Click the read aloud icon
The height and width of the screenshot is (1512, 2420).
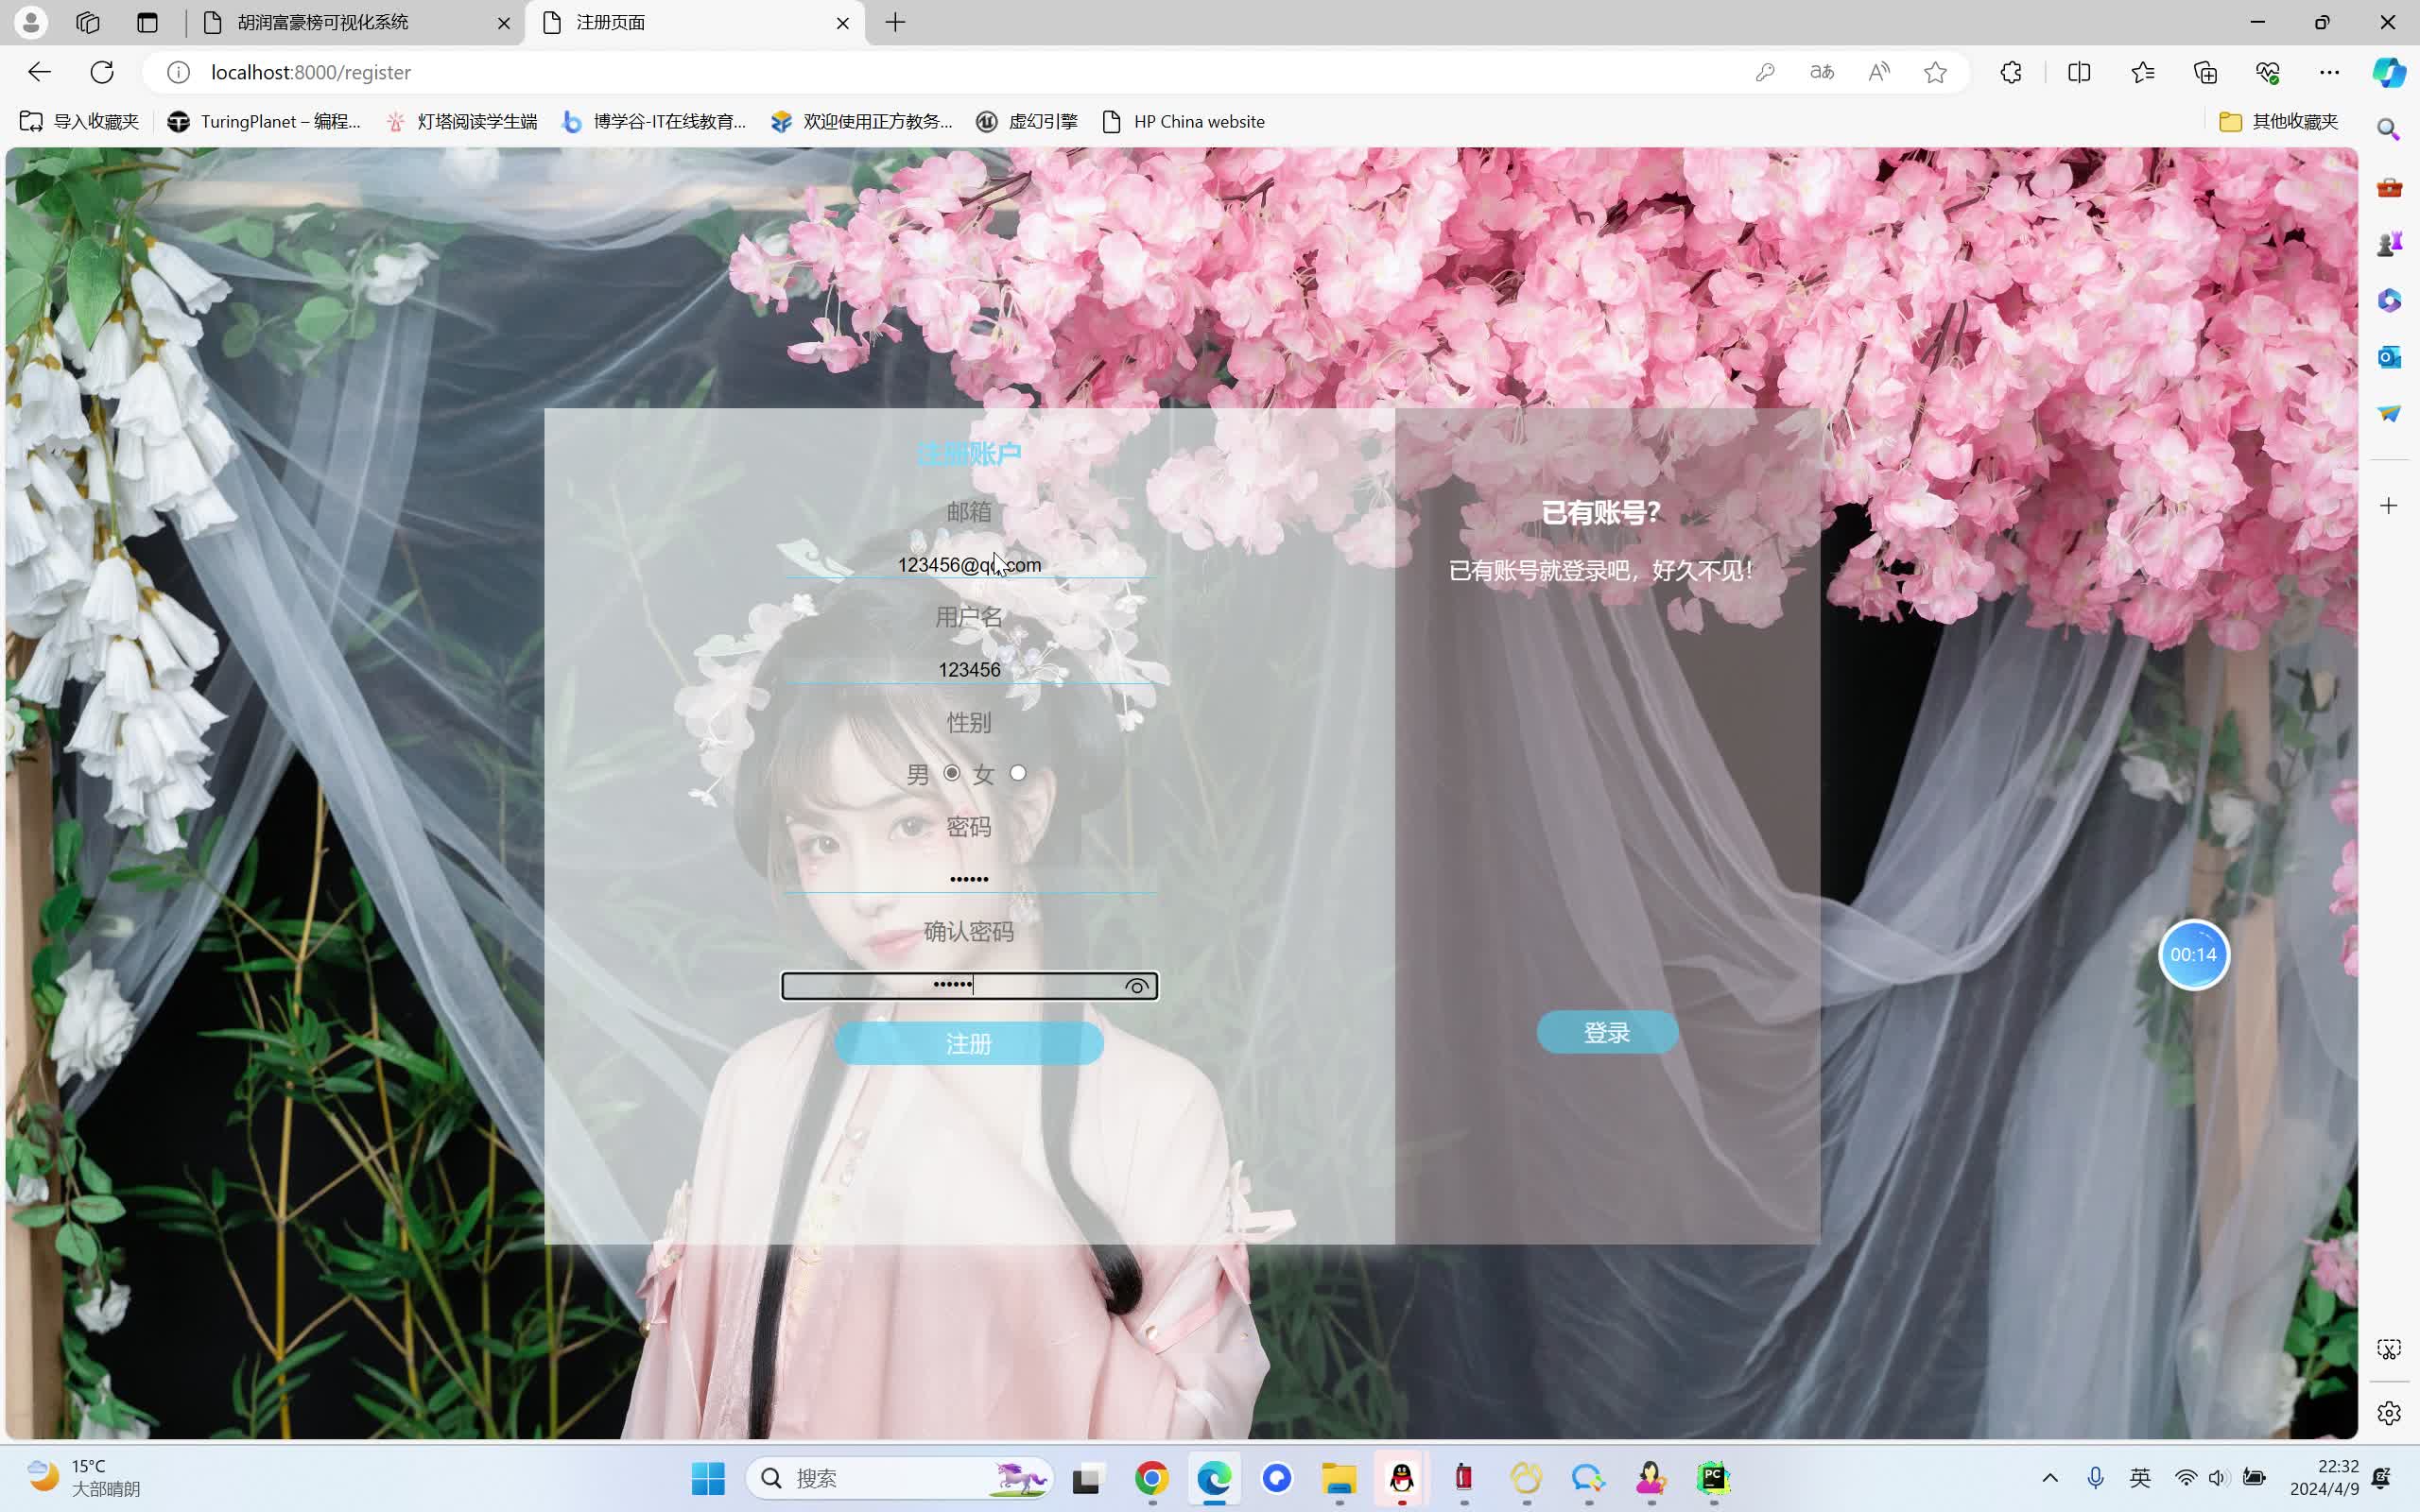tap(1879, 72)
